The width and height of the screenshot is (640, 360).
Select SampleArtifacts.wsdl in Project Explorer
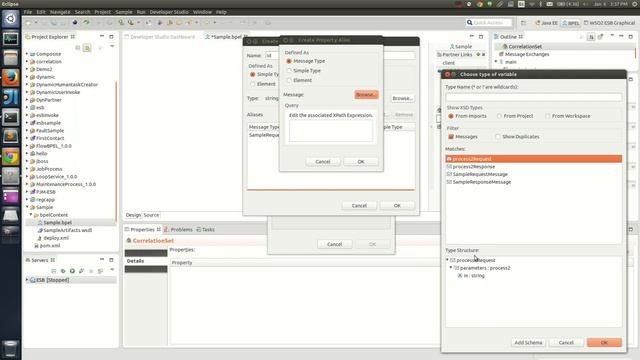point(67,230)
